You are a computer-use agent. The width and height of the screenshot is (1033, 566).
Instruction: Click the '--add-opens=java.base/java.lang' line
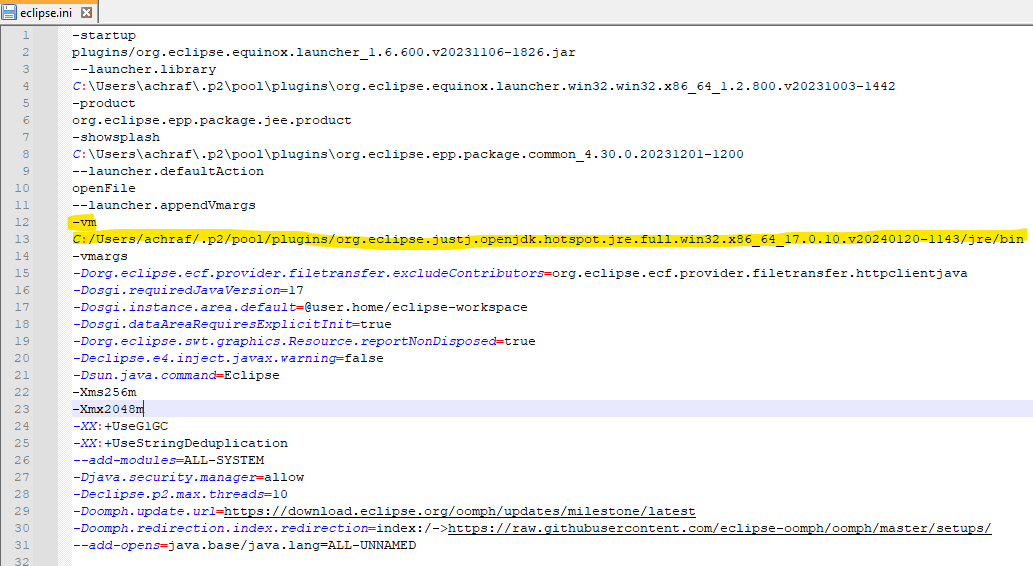click(x=244, y=546)
